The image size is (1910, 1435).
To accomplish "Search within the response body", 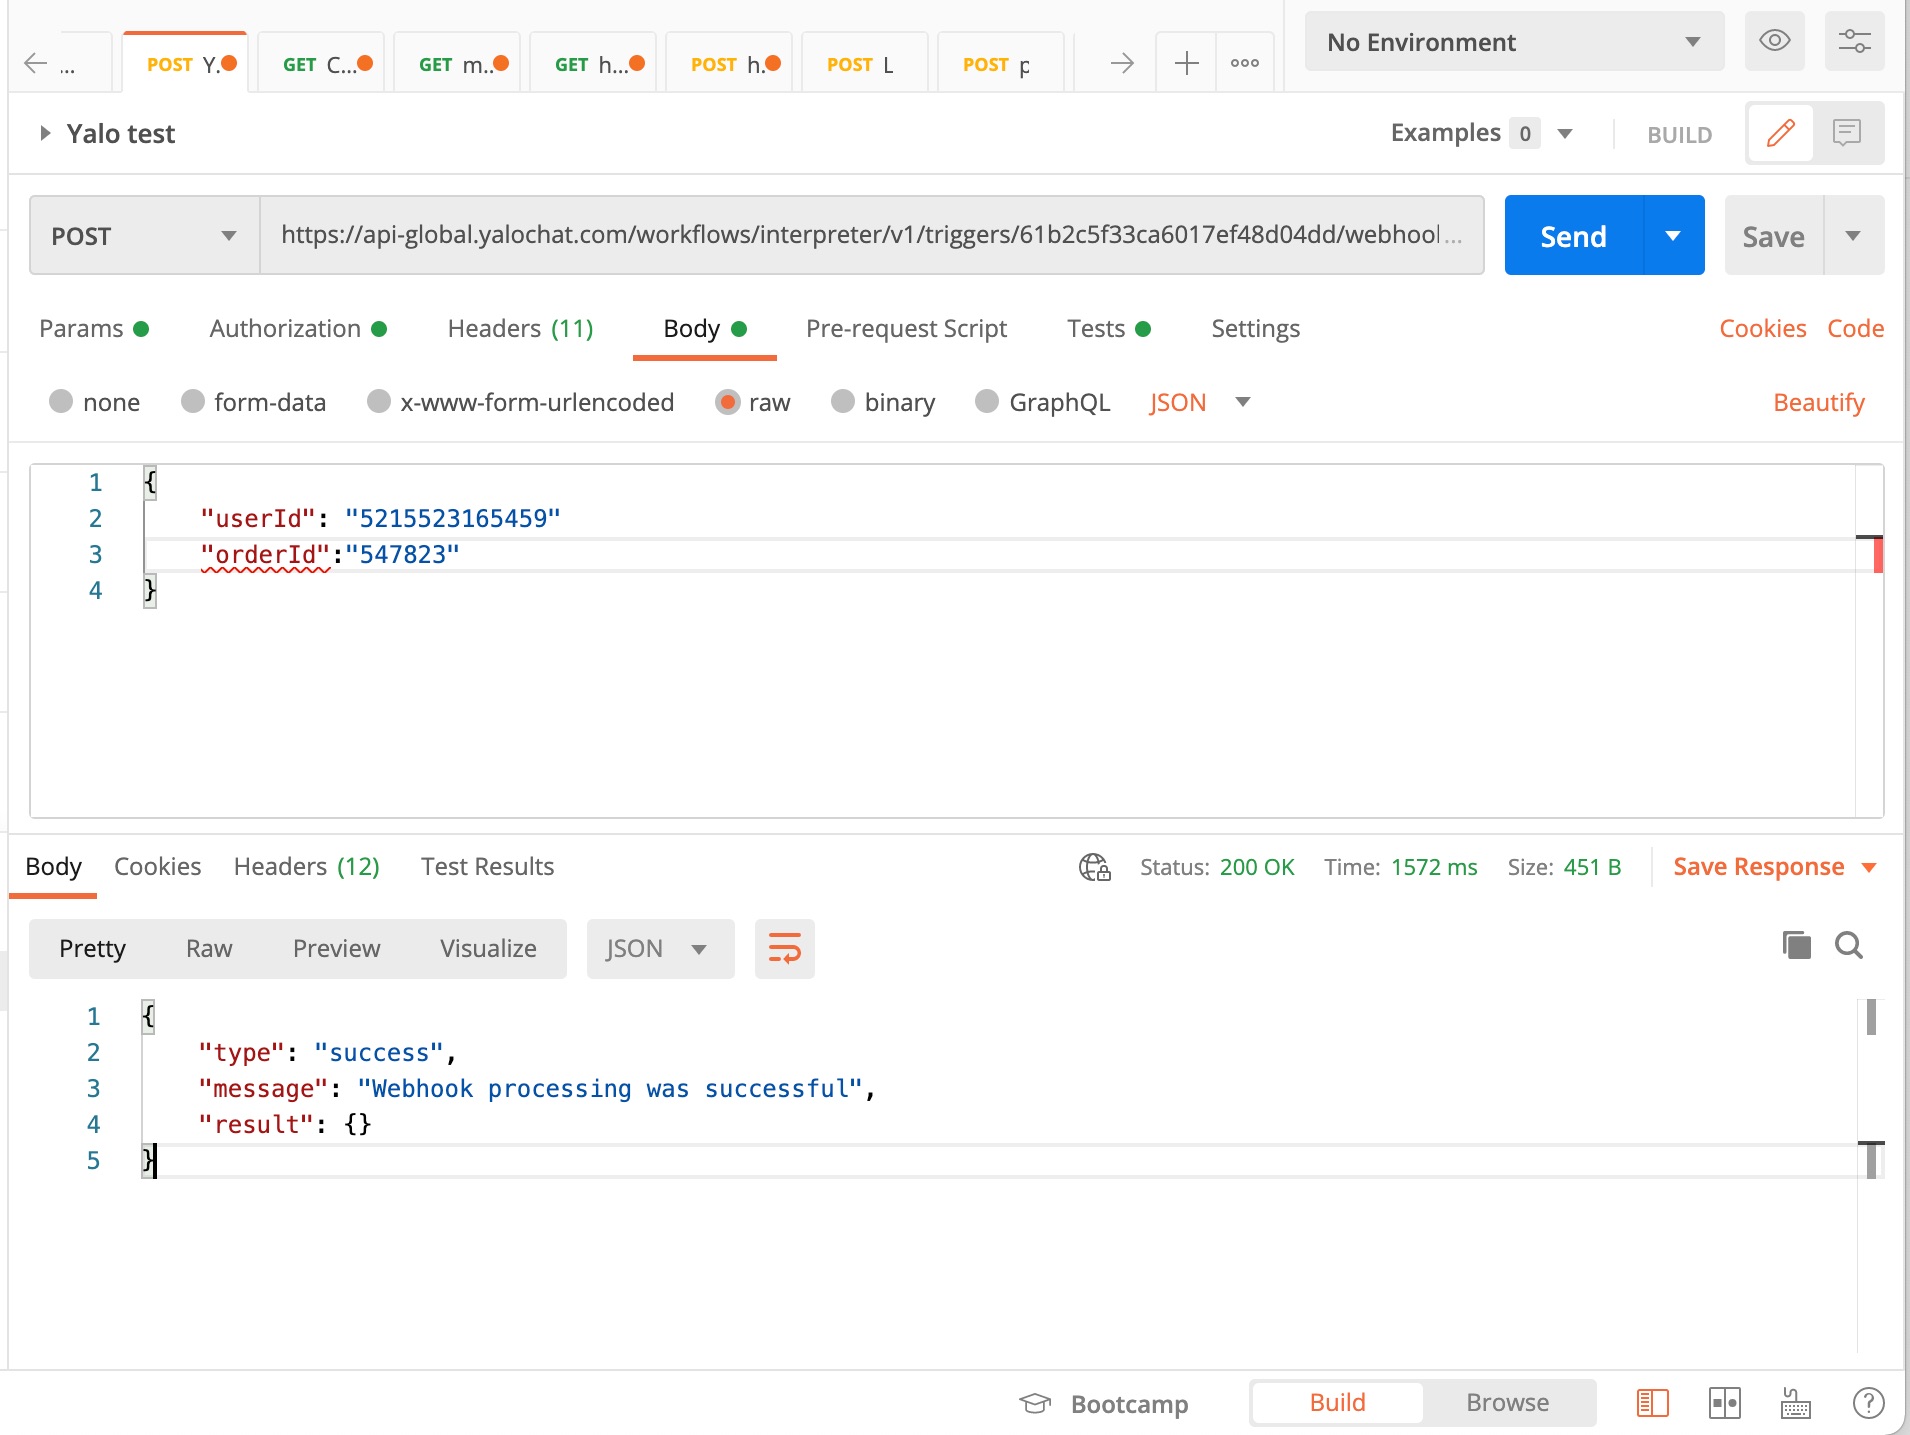I will (1849, 945).
